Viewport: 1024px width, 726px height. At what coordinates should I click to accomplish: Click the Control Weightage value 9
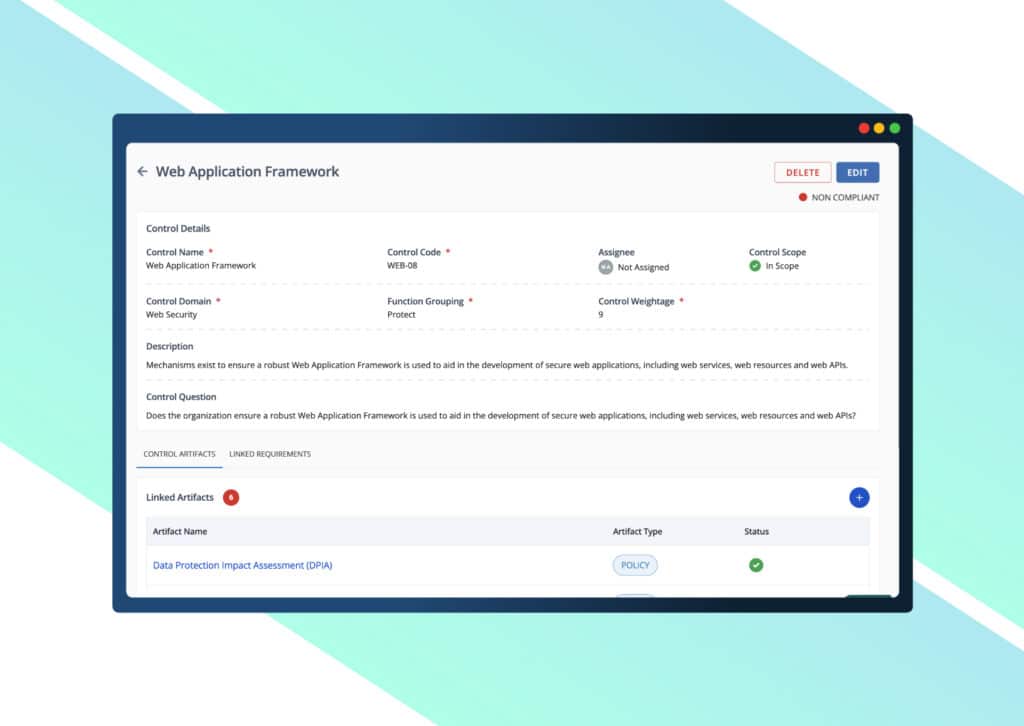[601, 315]
